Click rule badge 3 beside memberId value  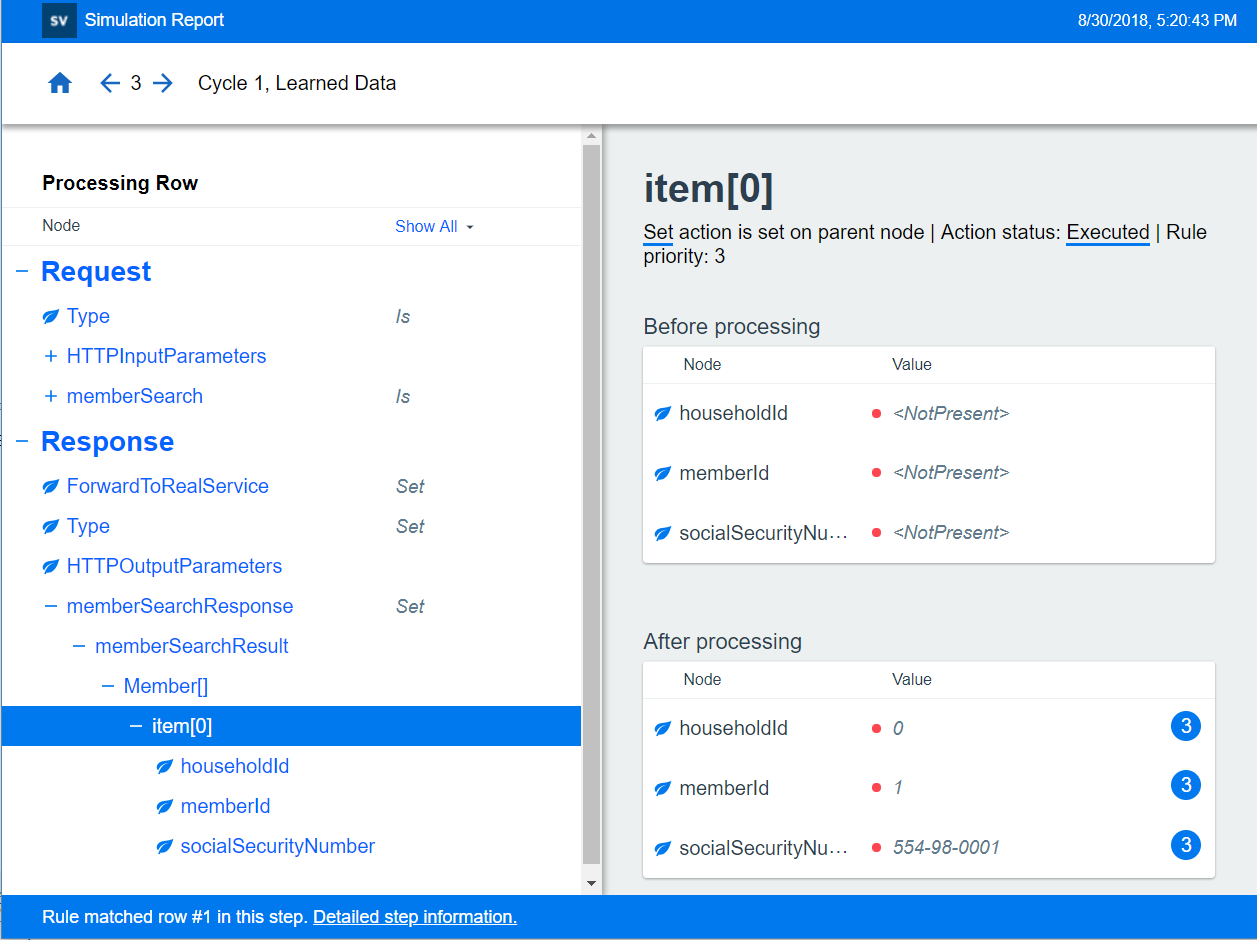[1185, 786]
